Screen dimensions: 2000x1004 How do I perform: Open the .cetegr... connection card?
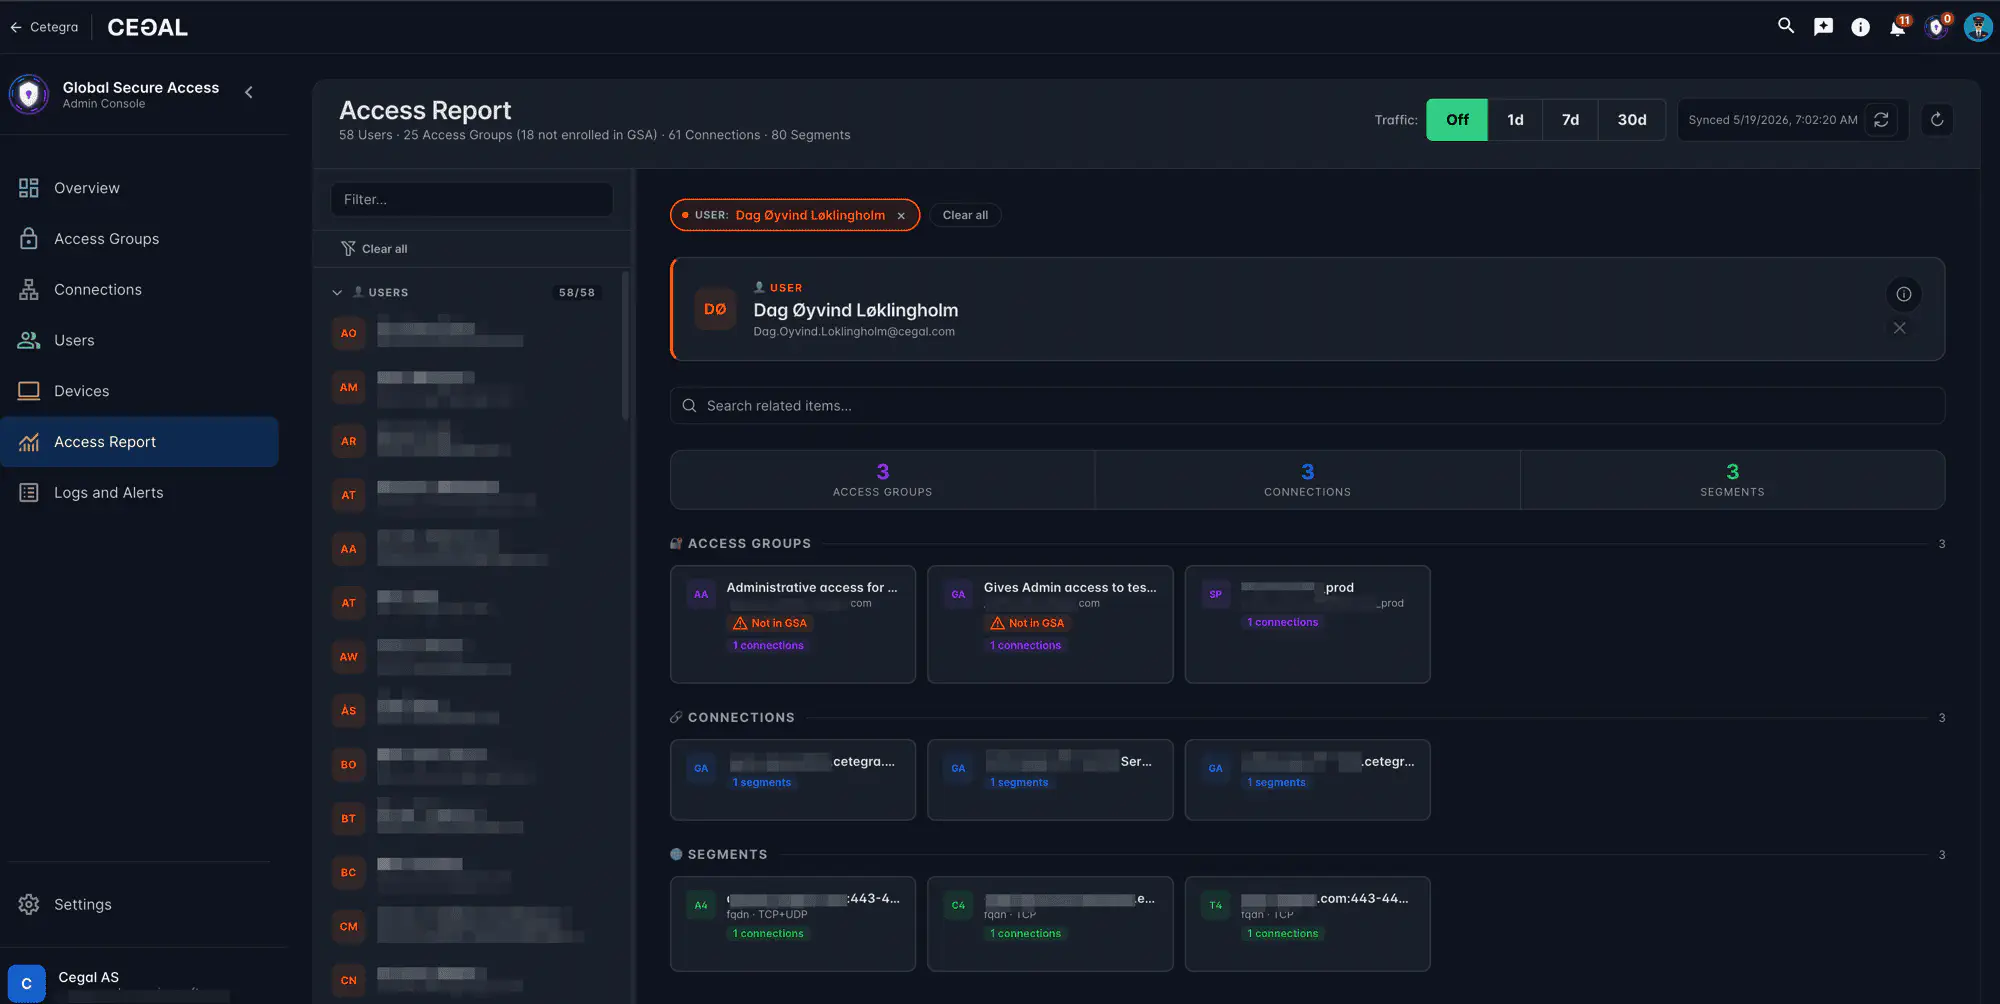point(1307,780)
